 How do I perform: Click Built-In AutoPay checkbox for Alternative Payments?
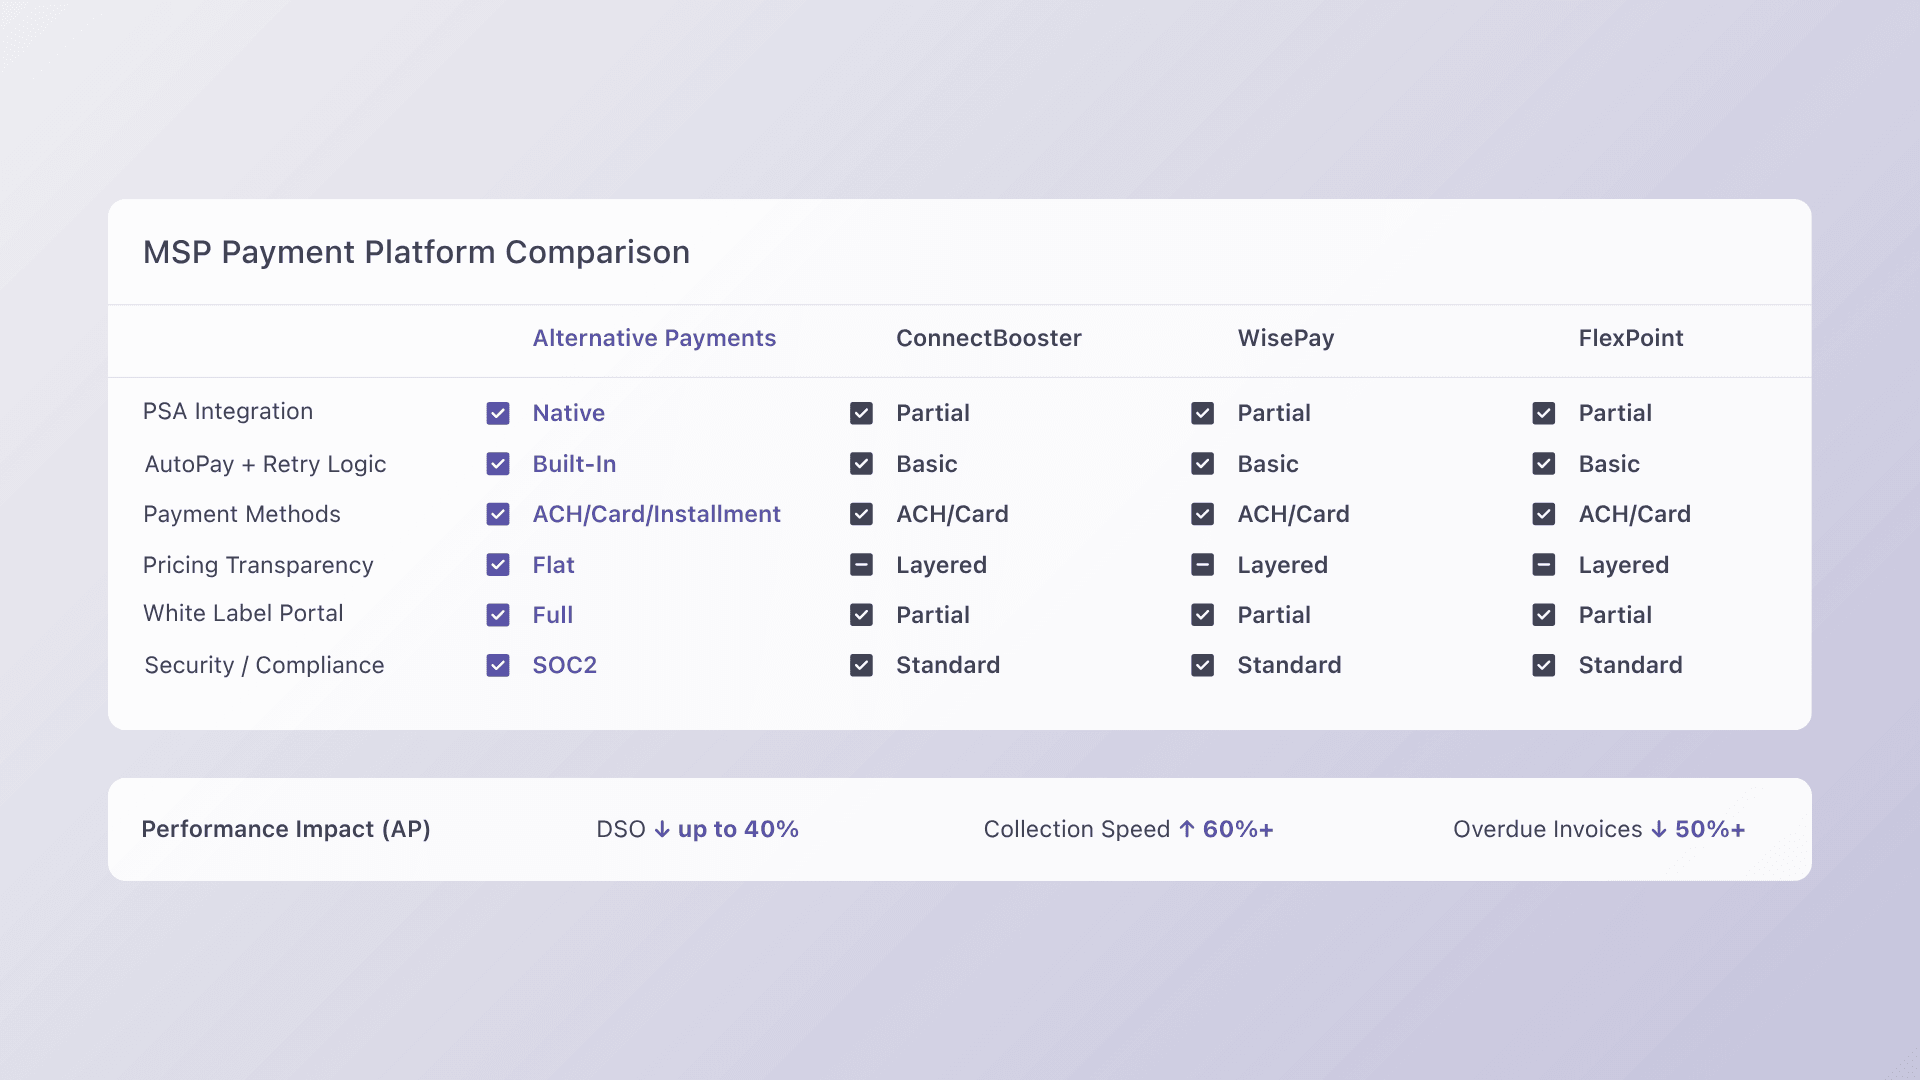click(498, 464)
